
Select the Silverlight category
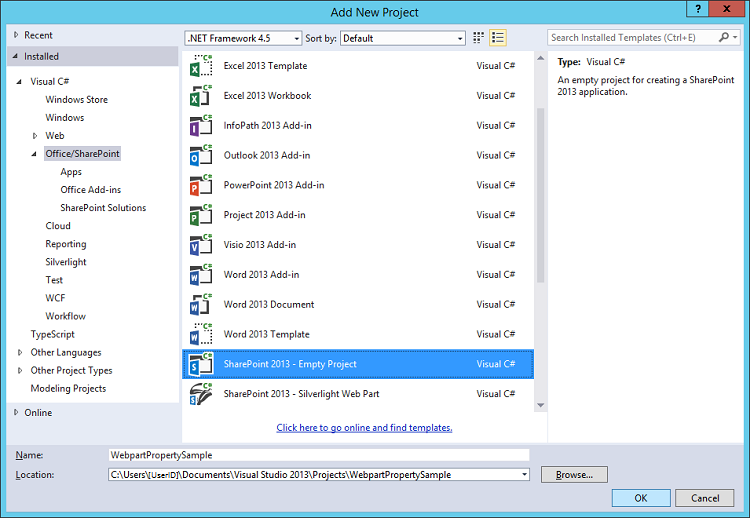pyautogui.click(x=66, y=262)
